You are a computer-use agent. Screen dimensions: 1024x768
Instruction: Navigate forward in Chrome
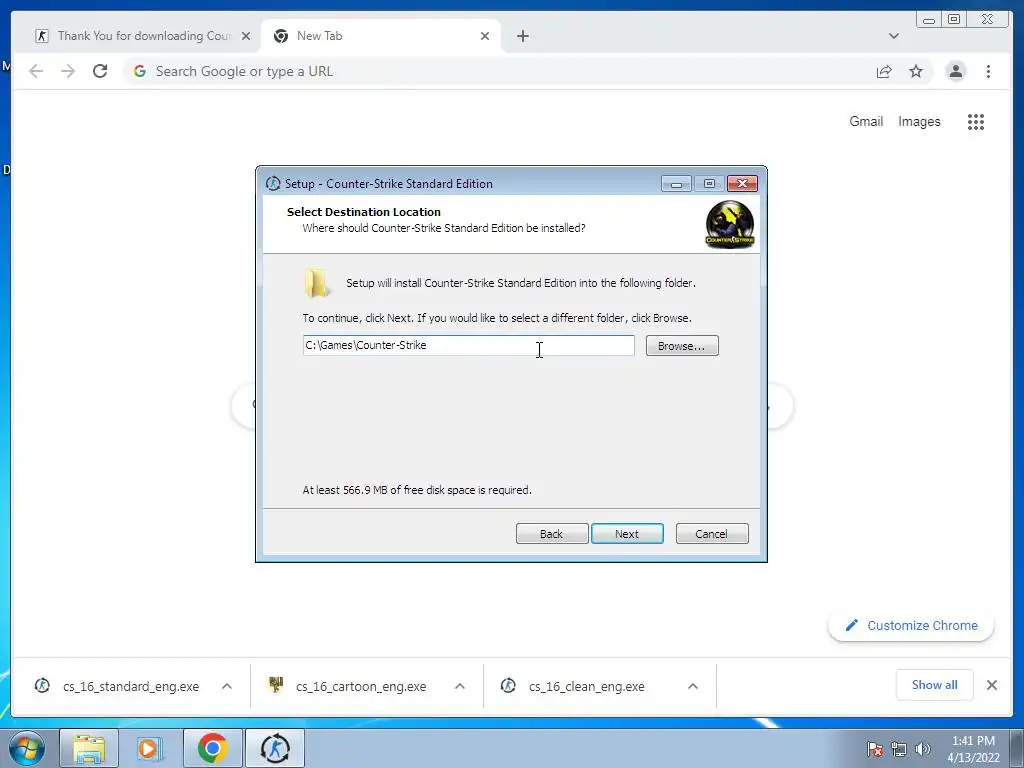[68, 71]
